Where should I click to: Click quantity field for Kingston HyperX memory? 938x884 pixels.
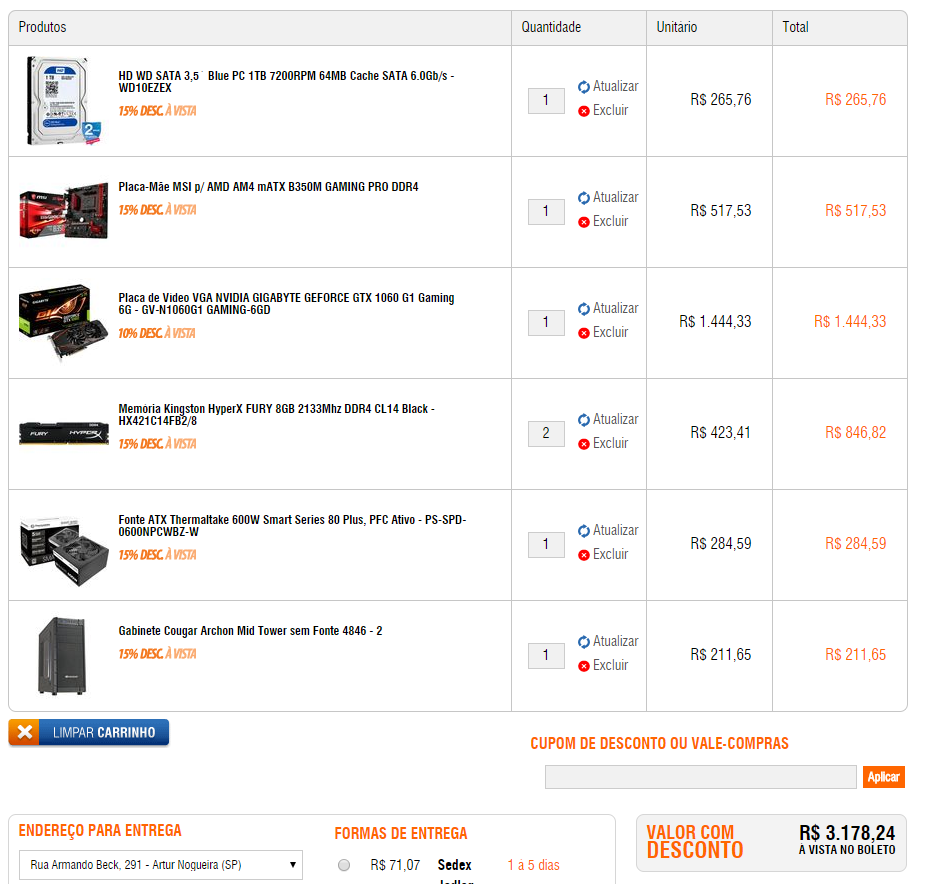click(x=546, y=434)
